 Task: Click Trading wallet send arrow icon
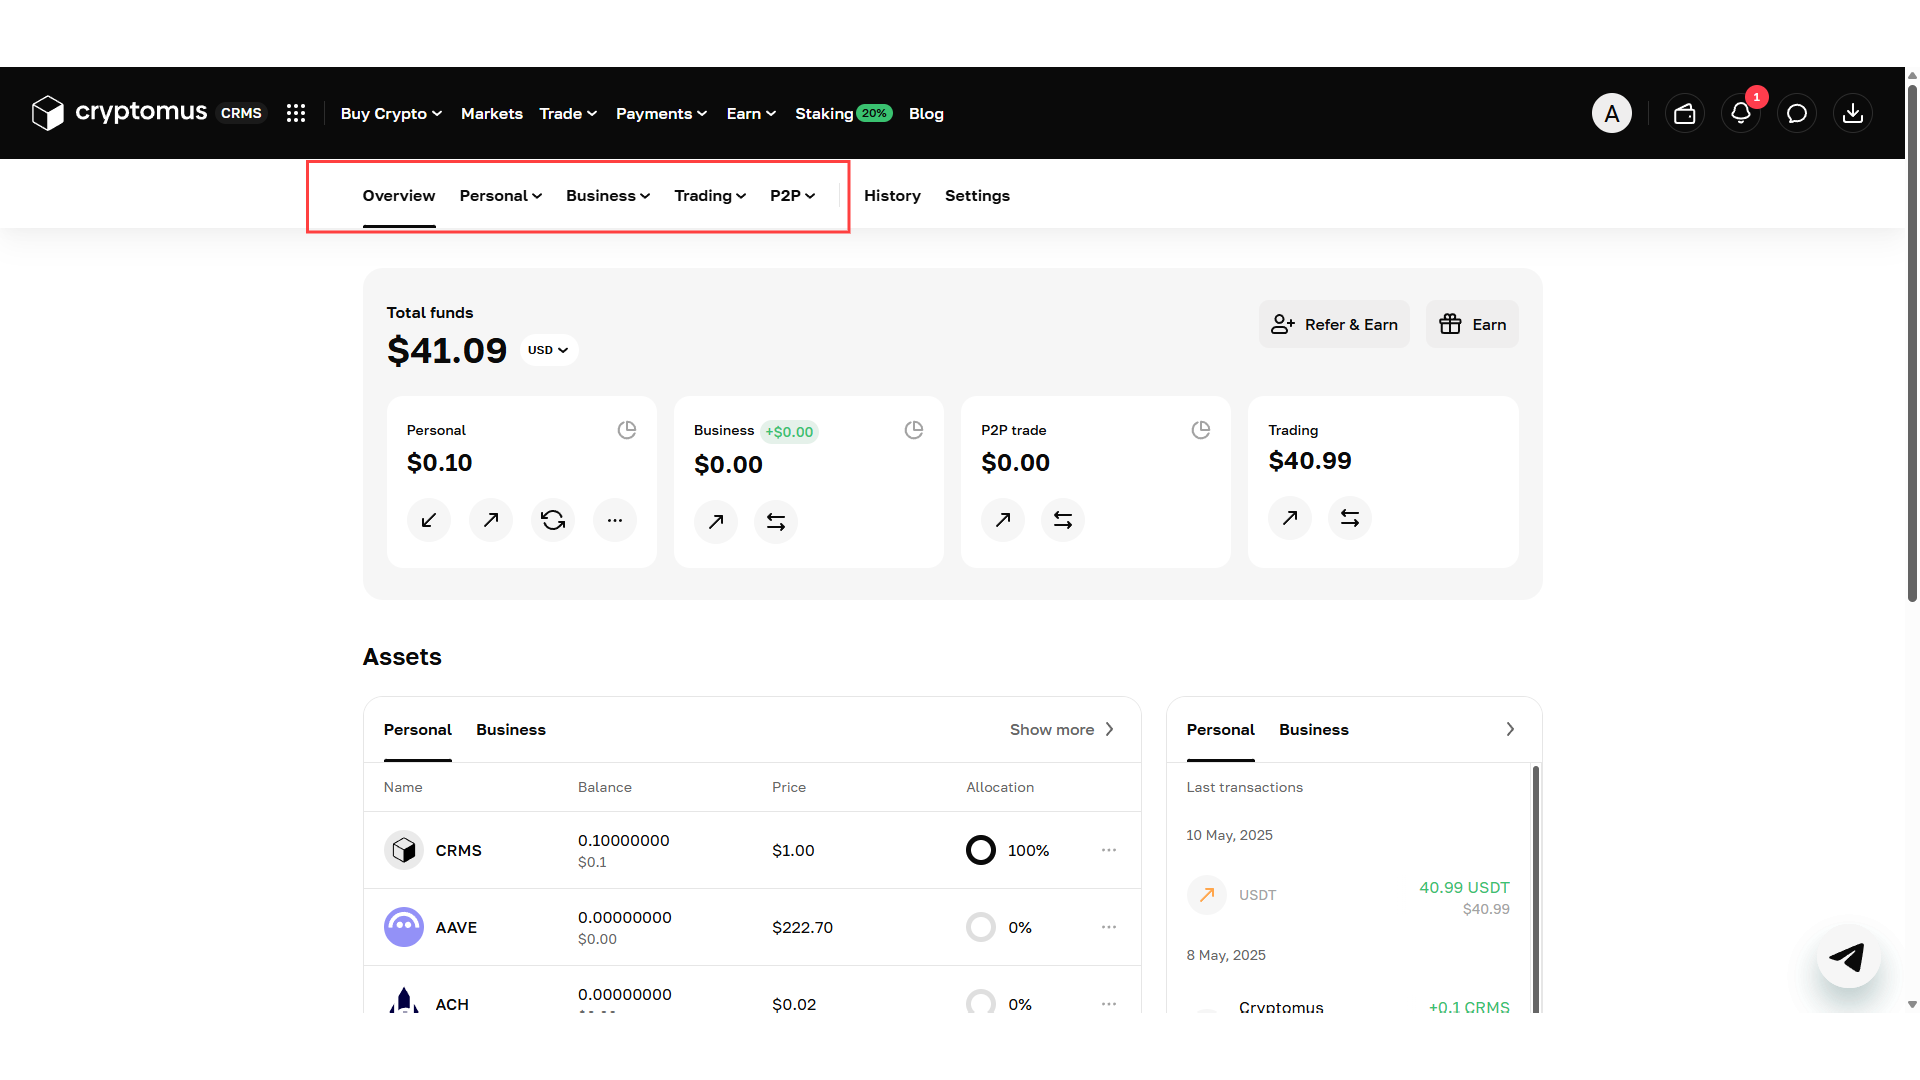coord(1290,518)
